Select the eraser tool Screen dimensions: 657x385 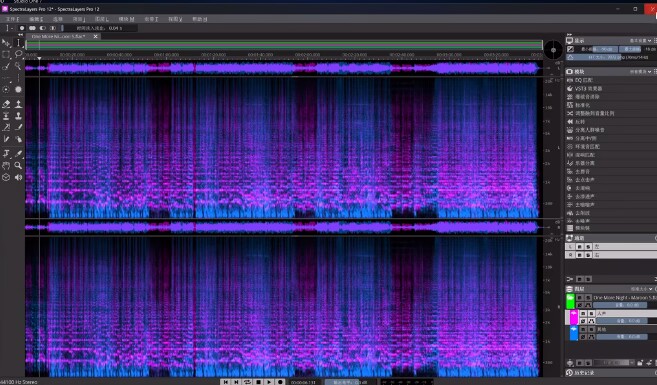click(x=6, y=104)
